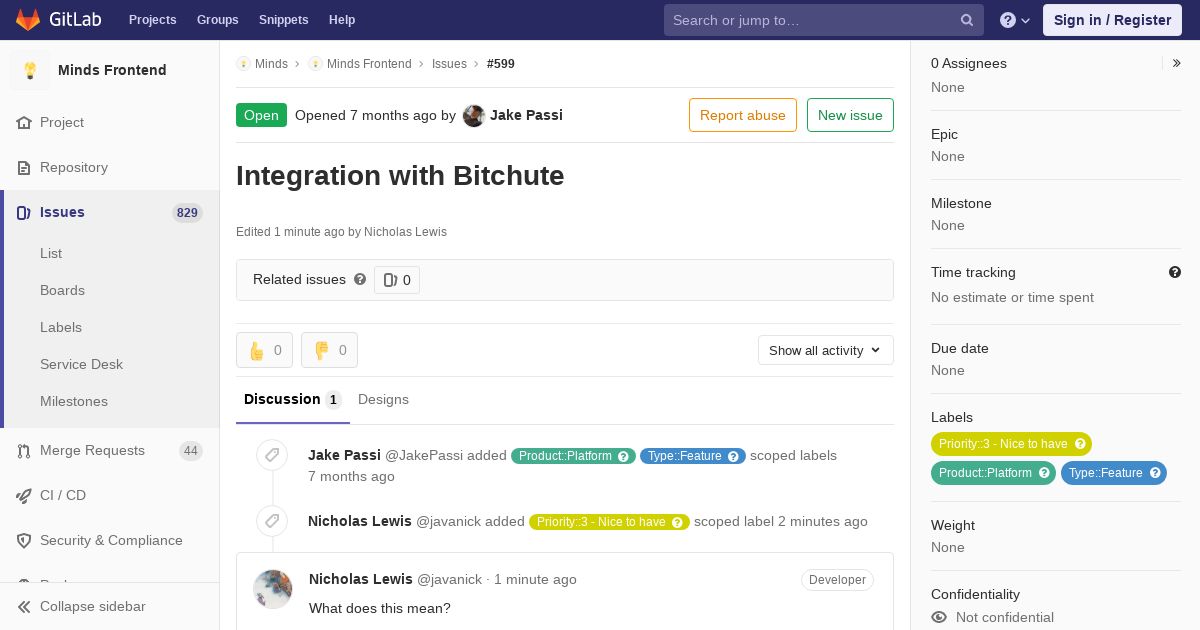Click Minds Frontend breadcrumb link

coord(369,64)
